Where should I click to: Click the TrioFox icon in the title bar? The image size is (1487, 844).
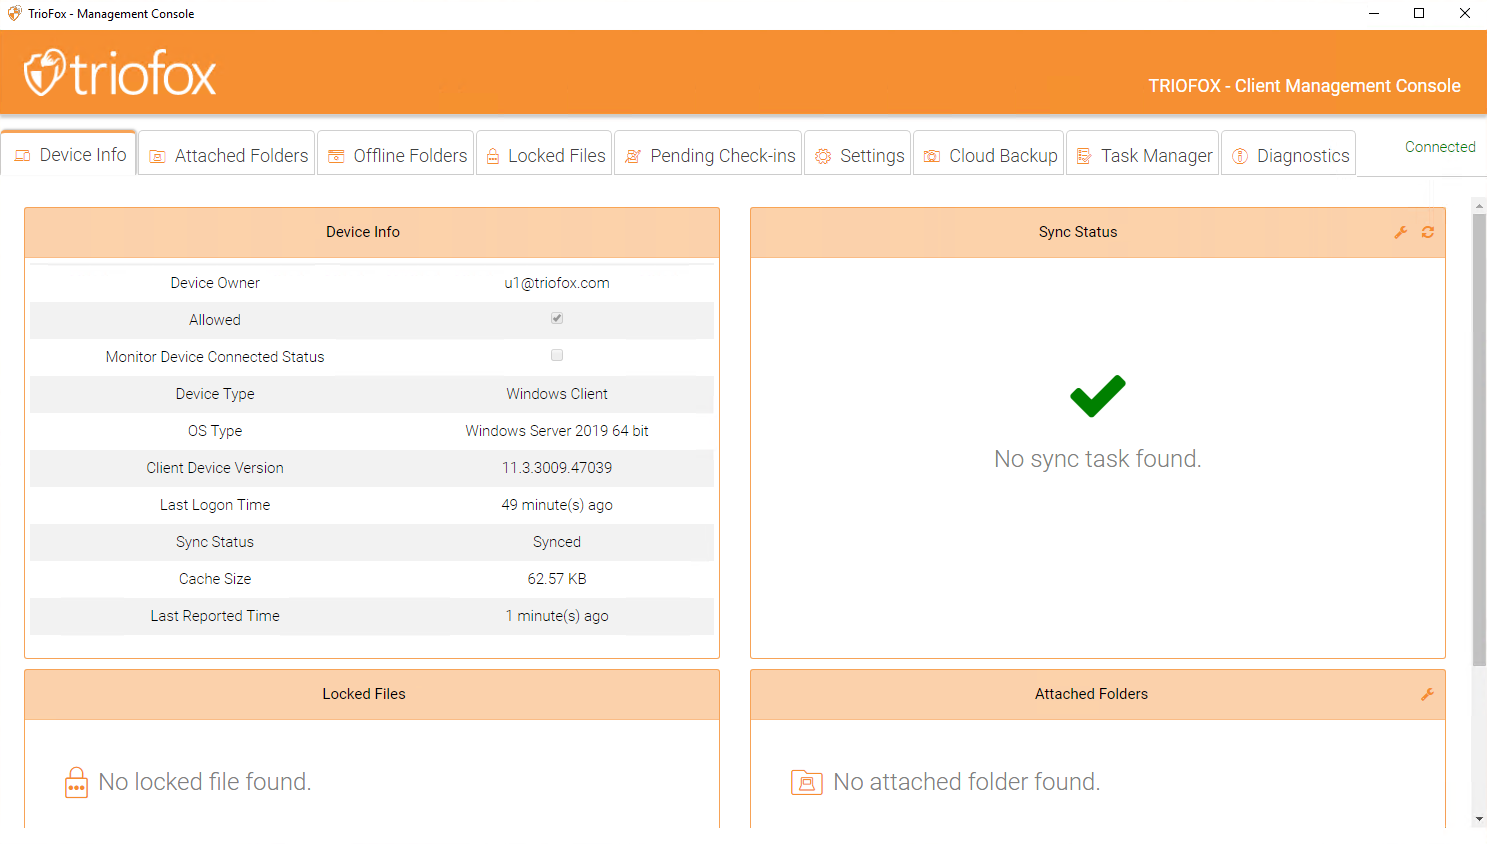click(14, 13)
